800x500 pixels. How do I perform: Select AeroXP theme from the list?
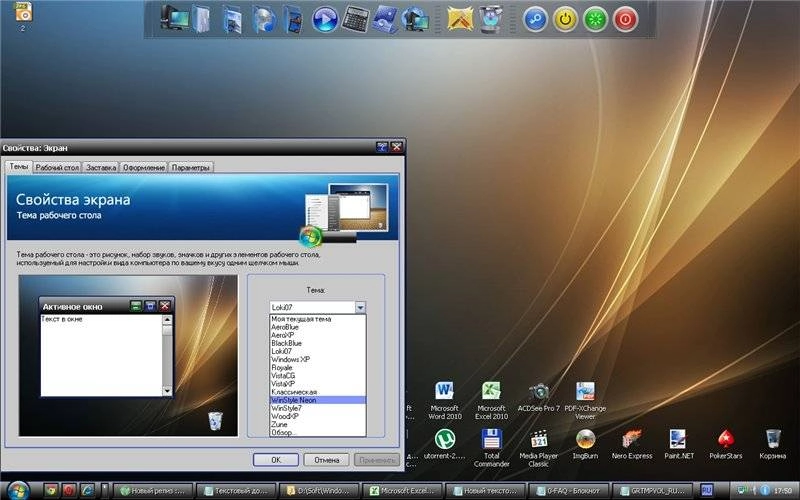pos(317,335)
